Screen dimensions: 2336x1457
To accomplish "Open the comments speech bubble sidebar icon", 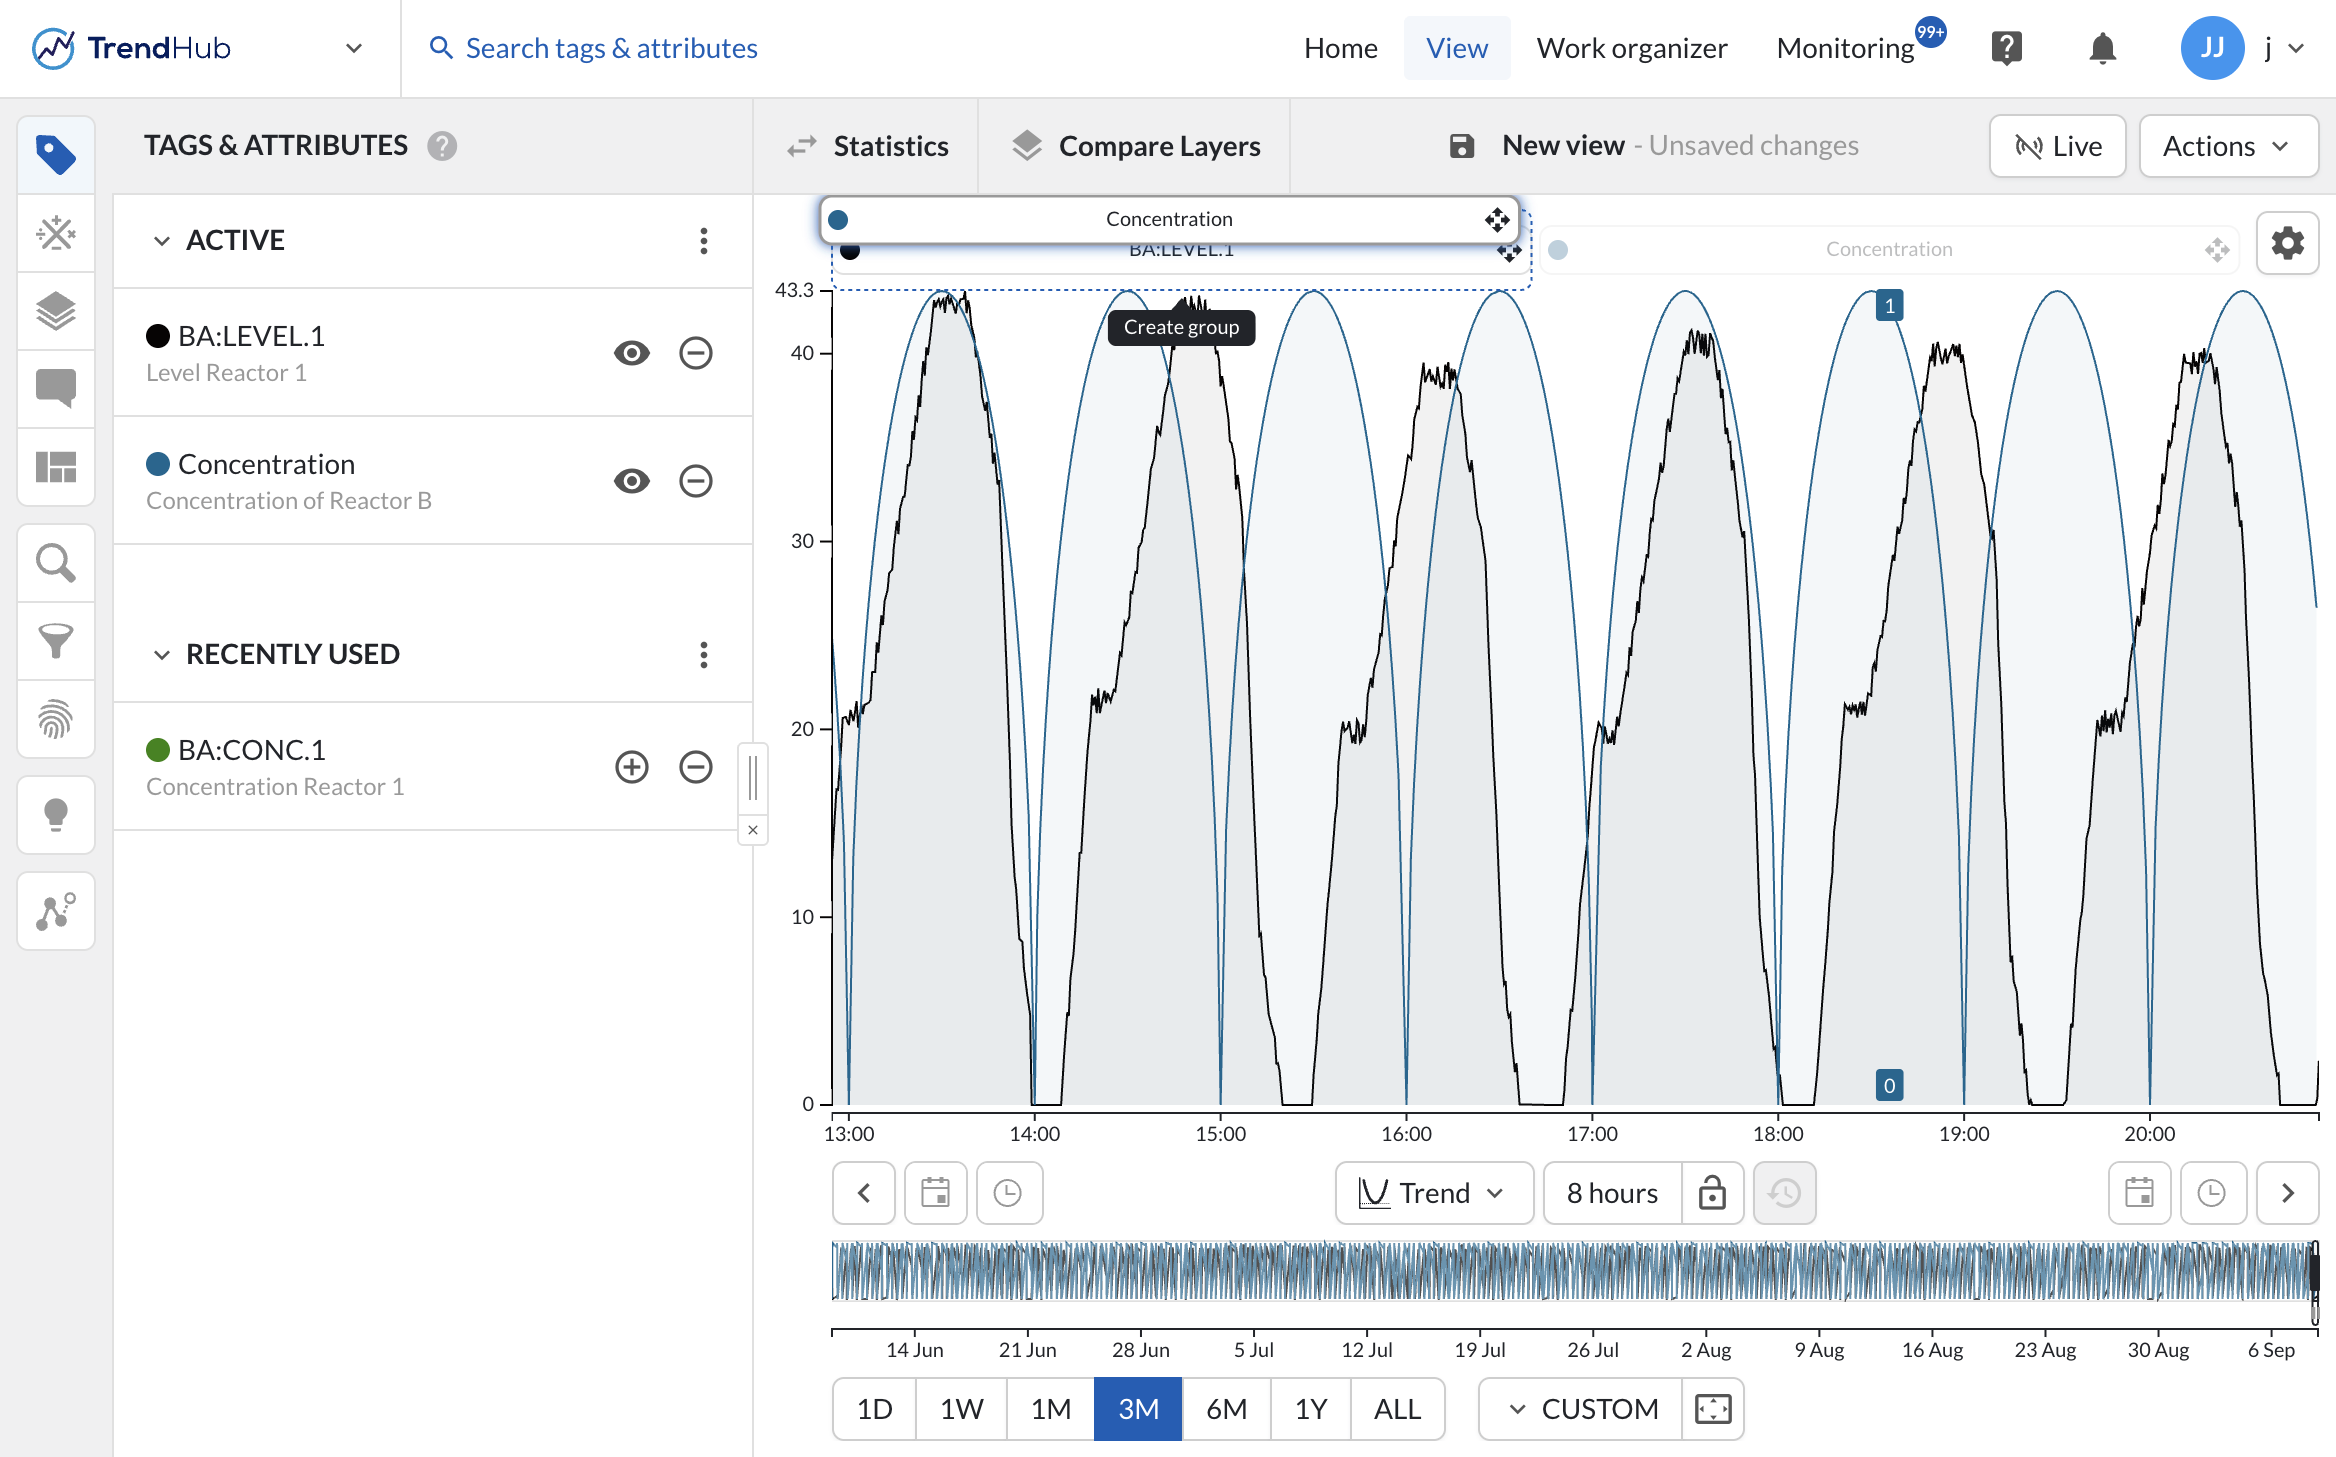I will [56, 389].
